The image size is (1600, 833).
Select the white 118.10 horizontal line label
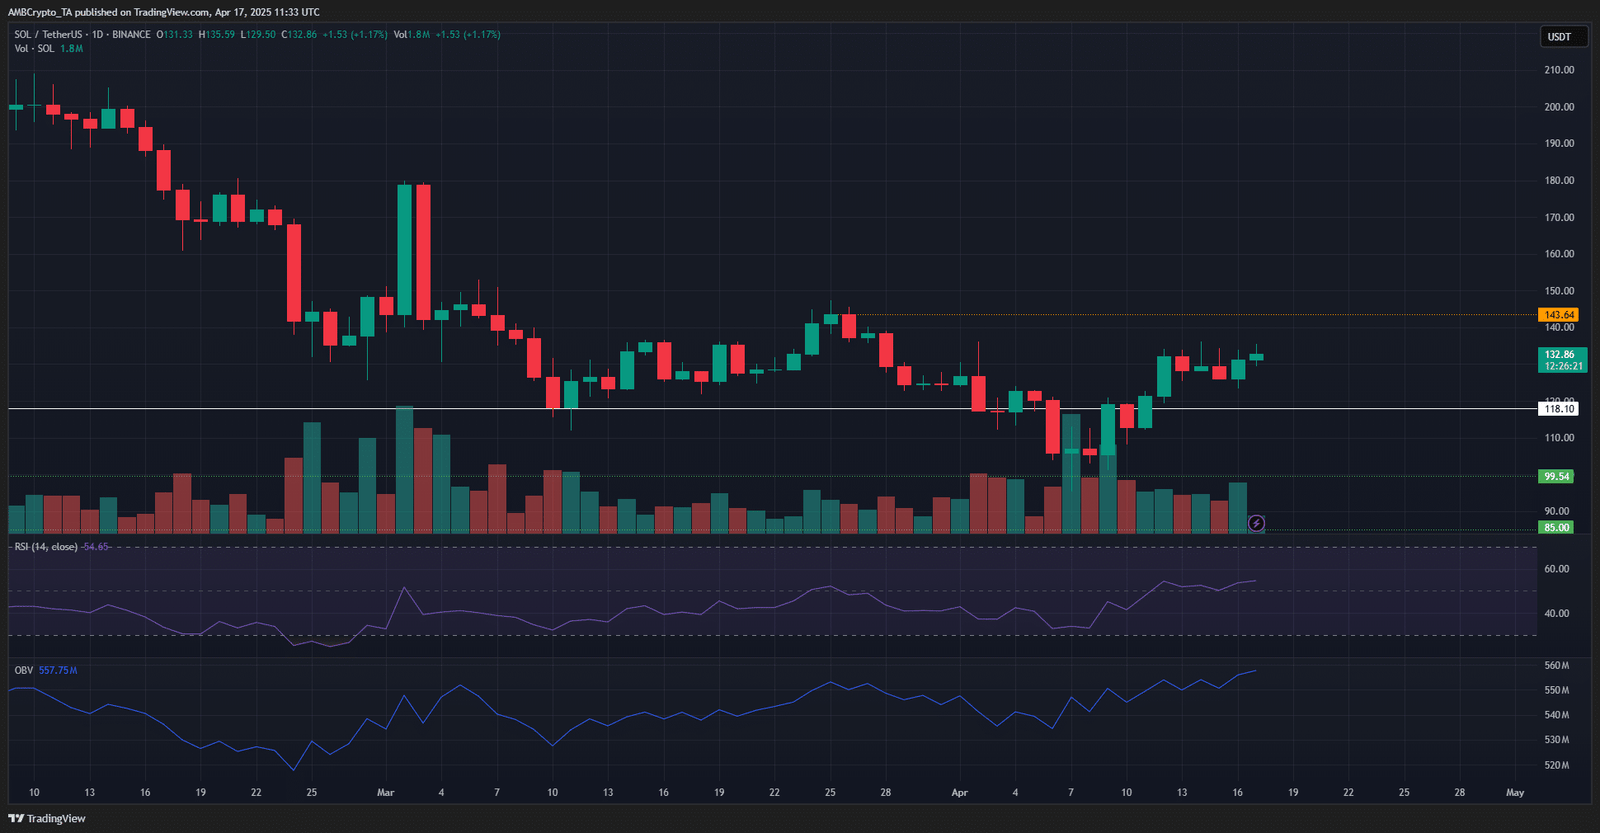(x=1558, y=408)
